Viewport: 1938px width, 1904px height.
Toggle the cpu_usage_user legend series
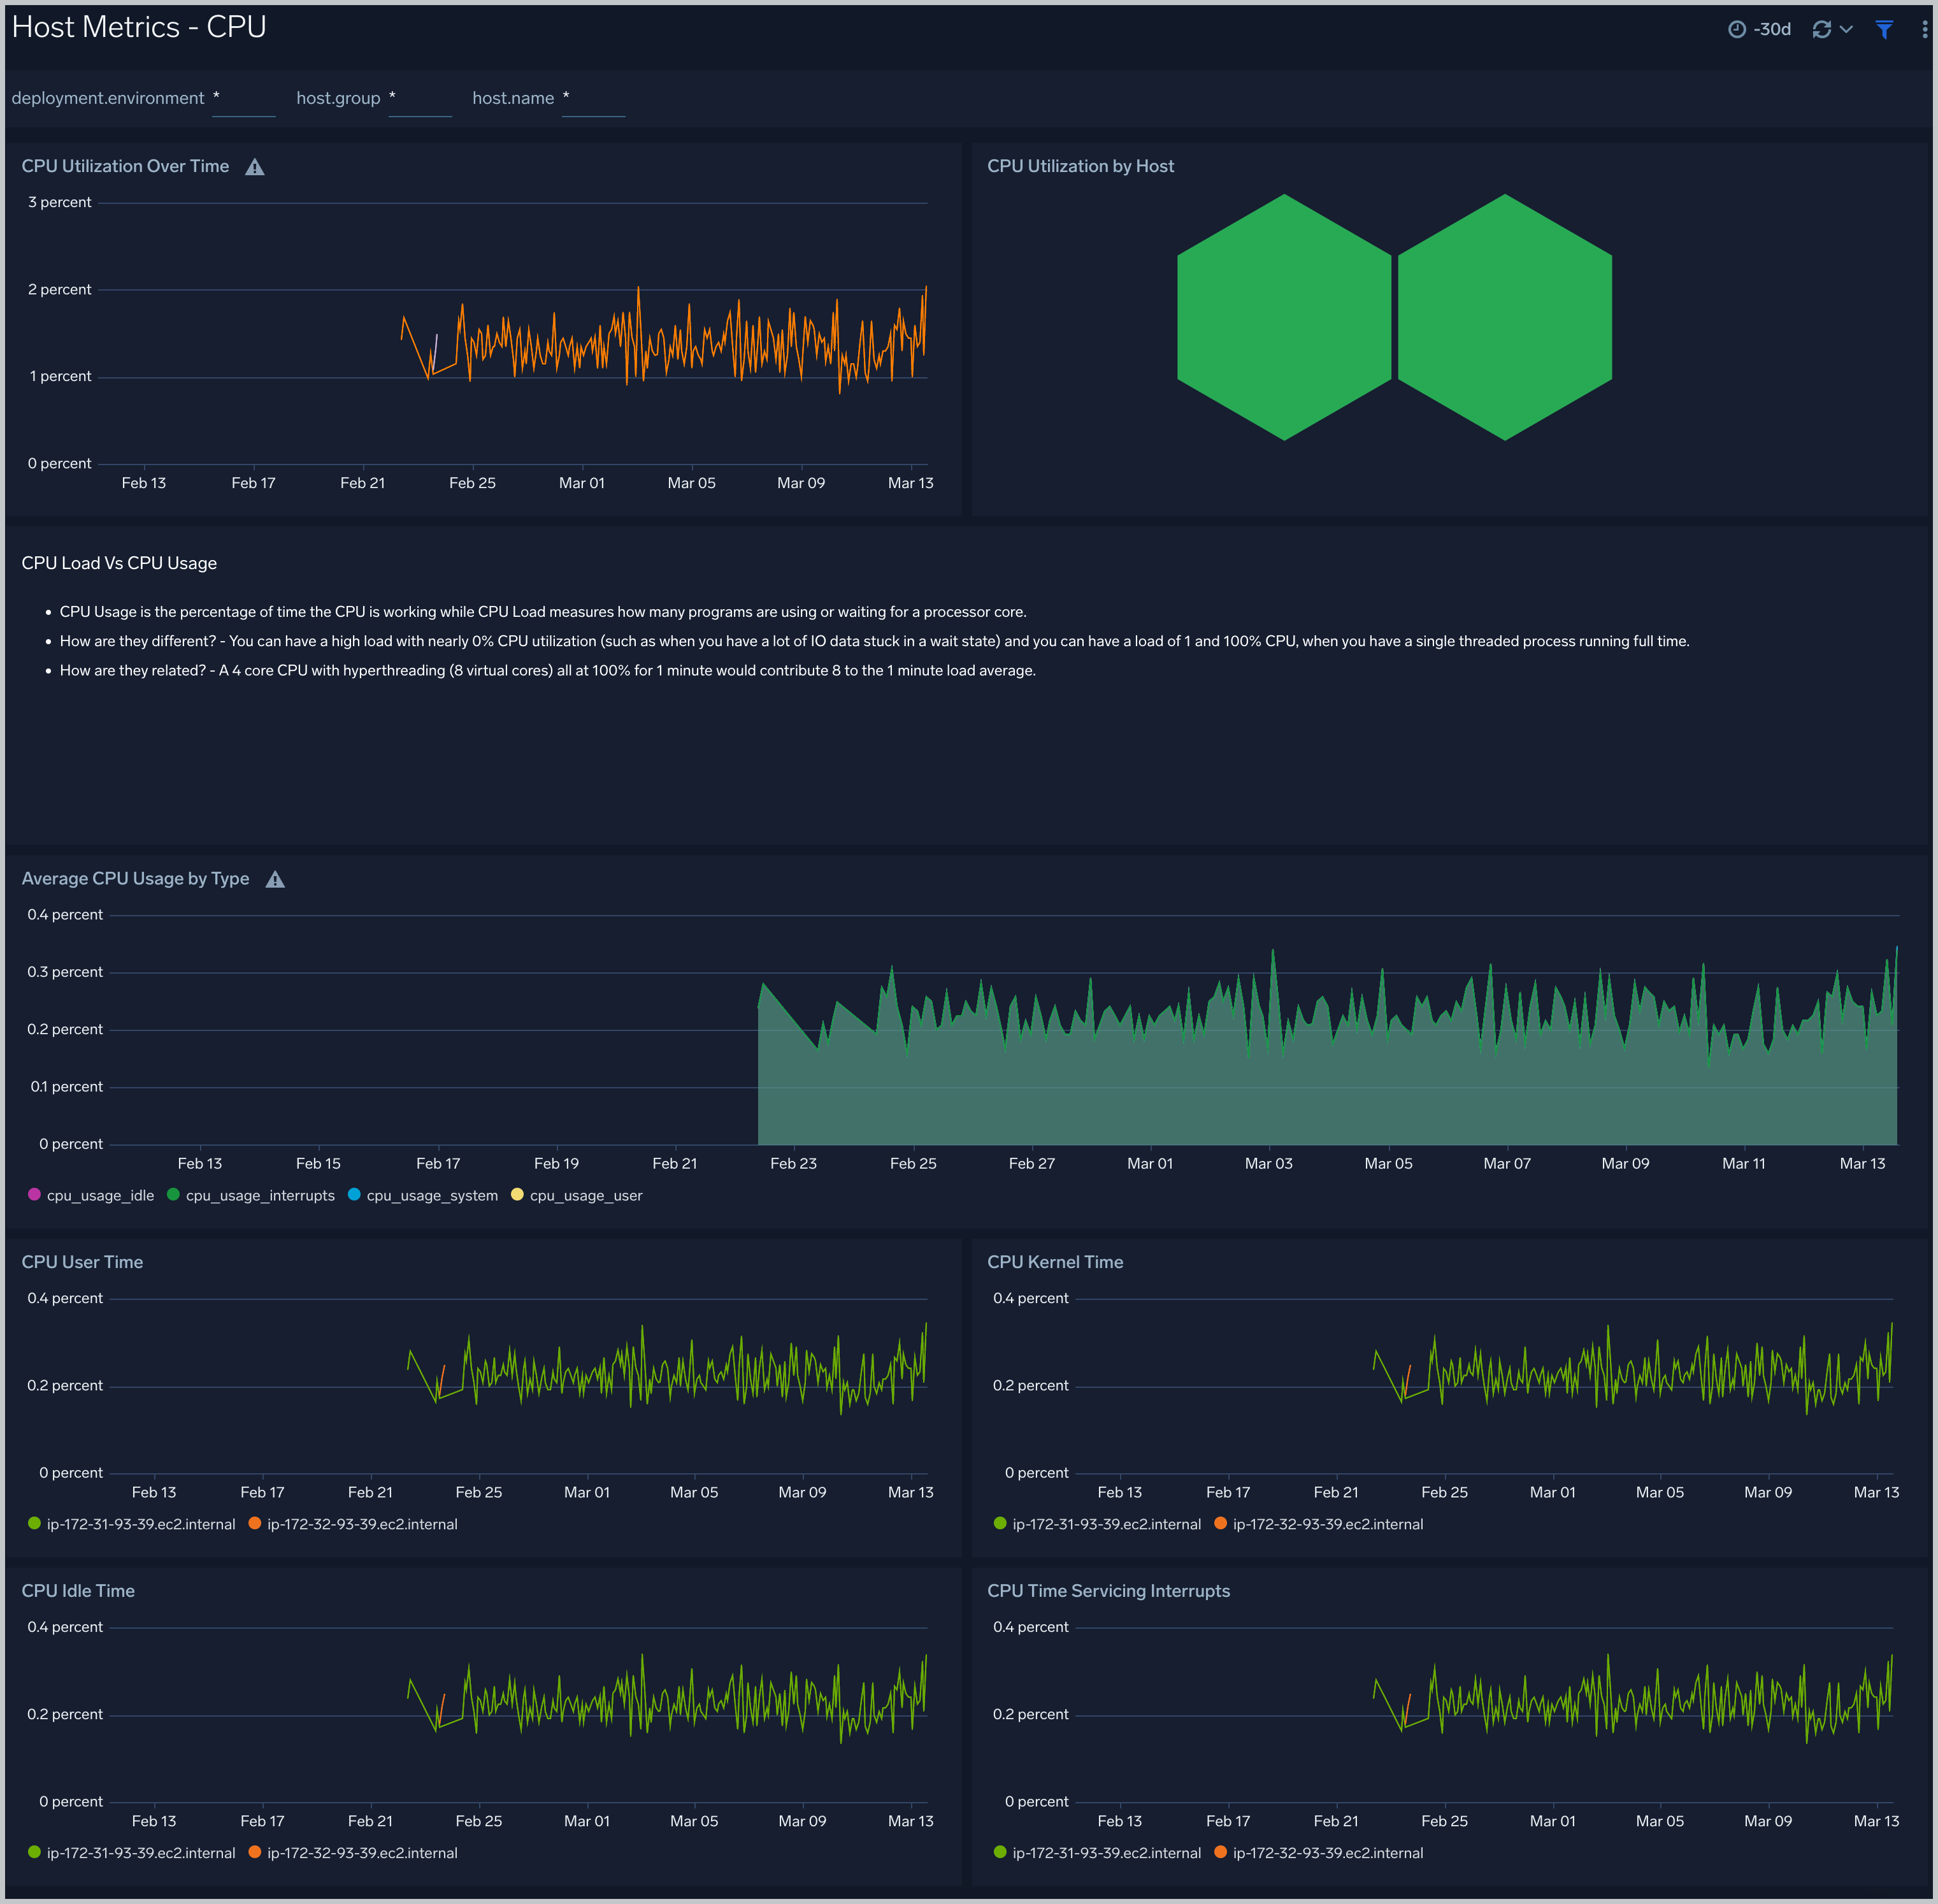[577, 1195]
